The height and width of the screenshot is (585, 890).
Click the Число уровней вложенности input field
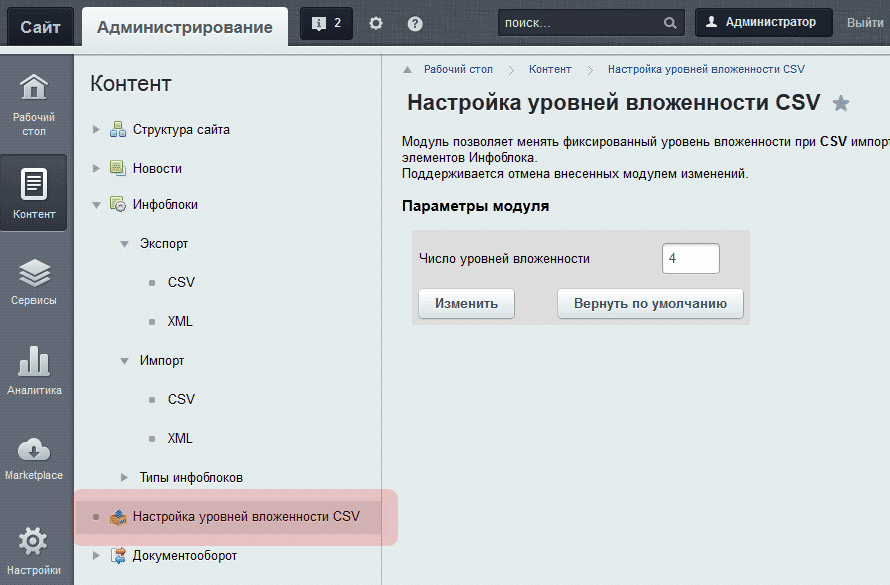[x=690, y=258]
